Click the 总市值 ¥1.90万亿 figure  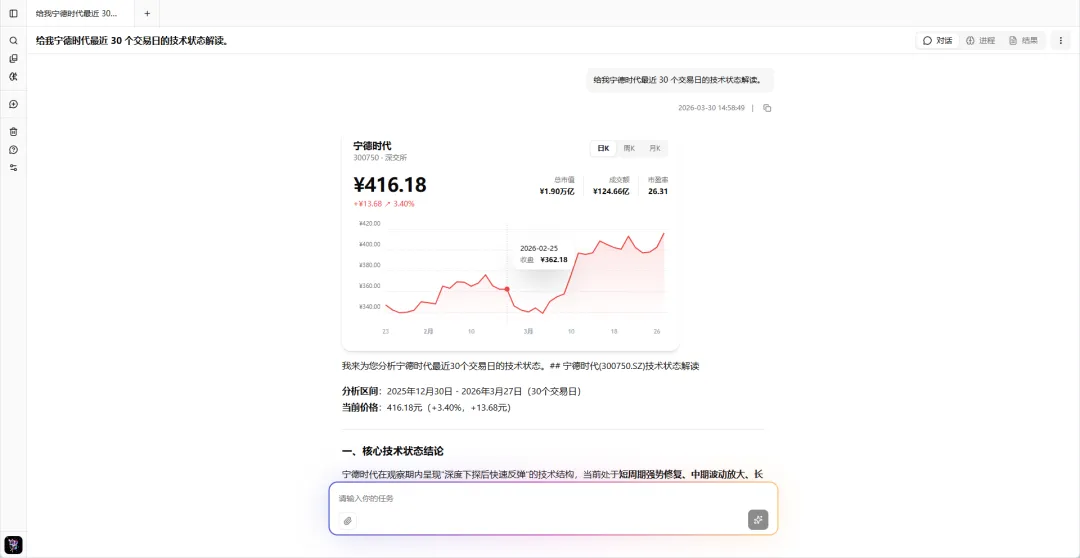click(x=557, y=186)
